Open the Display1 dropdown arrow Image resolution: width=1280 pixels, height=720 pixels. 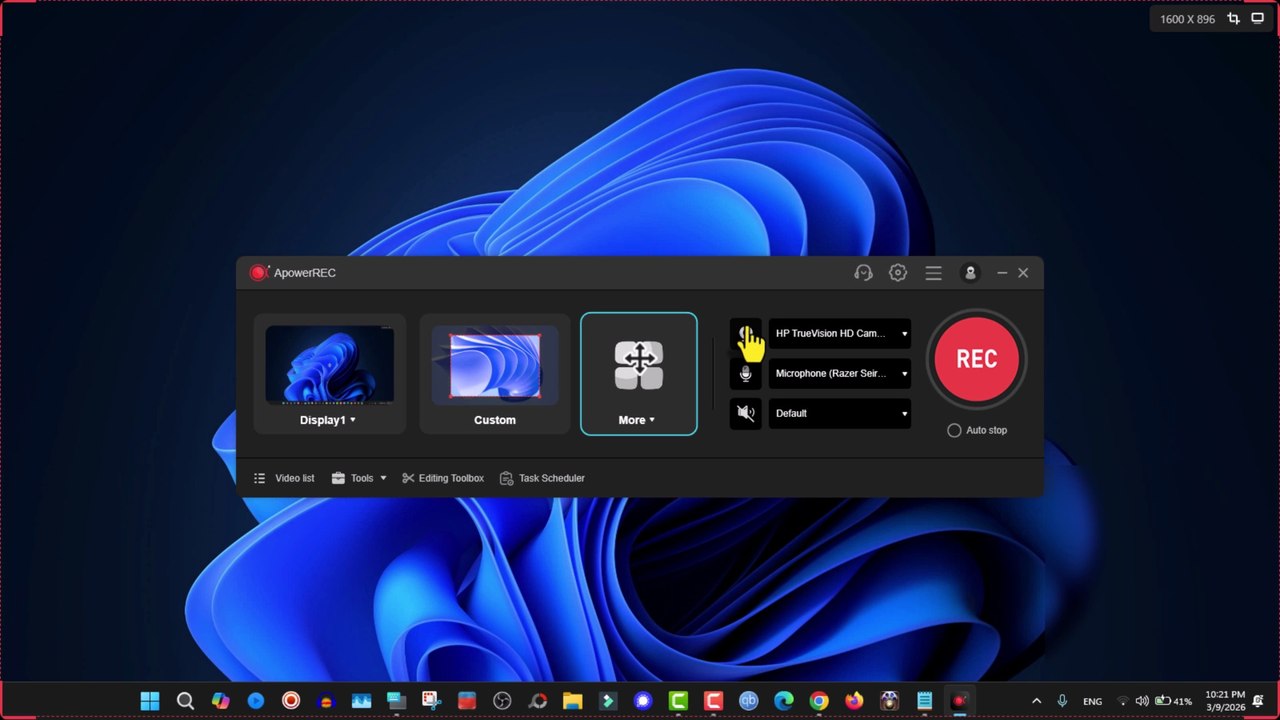[x=353, y=420]
